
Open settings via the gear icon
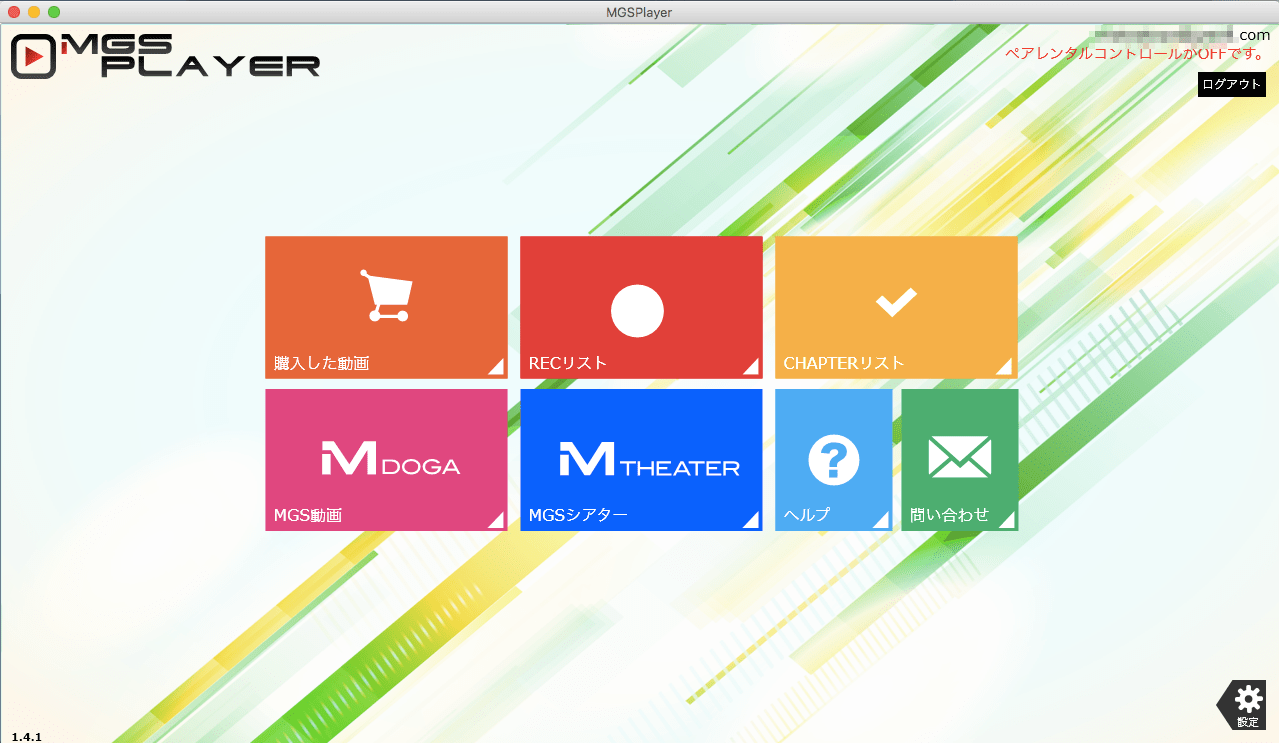(1248, 704)
